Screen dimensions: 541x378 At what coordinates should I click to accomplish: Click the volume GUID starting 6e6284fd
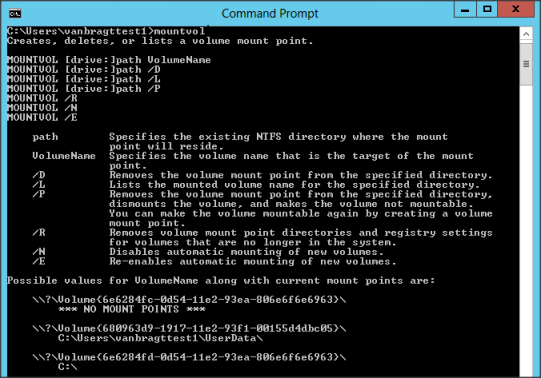click(189, 357)
